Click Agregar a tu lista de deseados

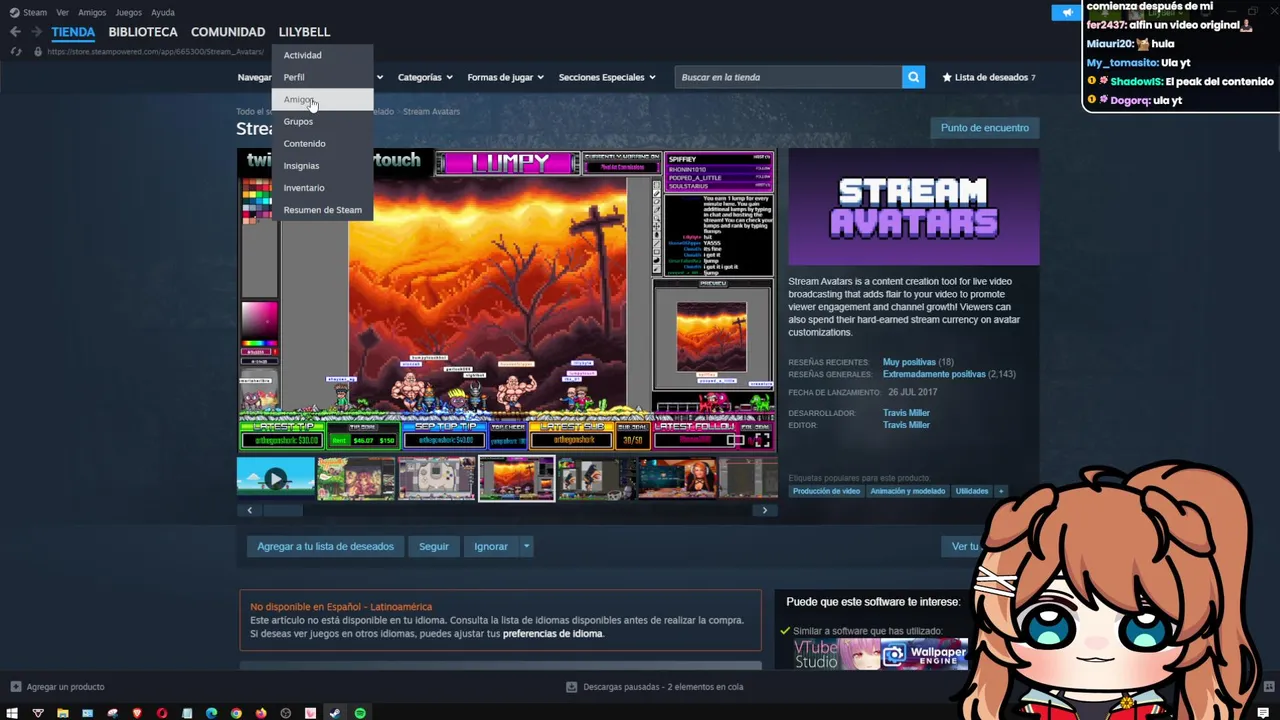click(325, 546)
